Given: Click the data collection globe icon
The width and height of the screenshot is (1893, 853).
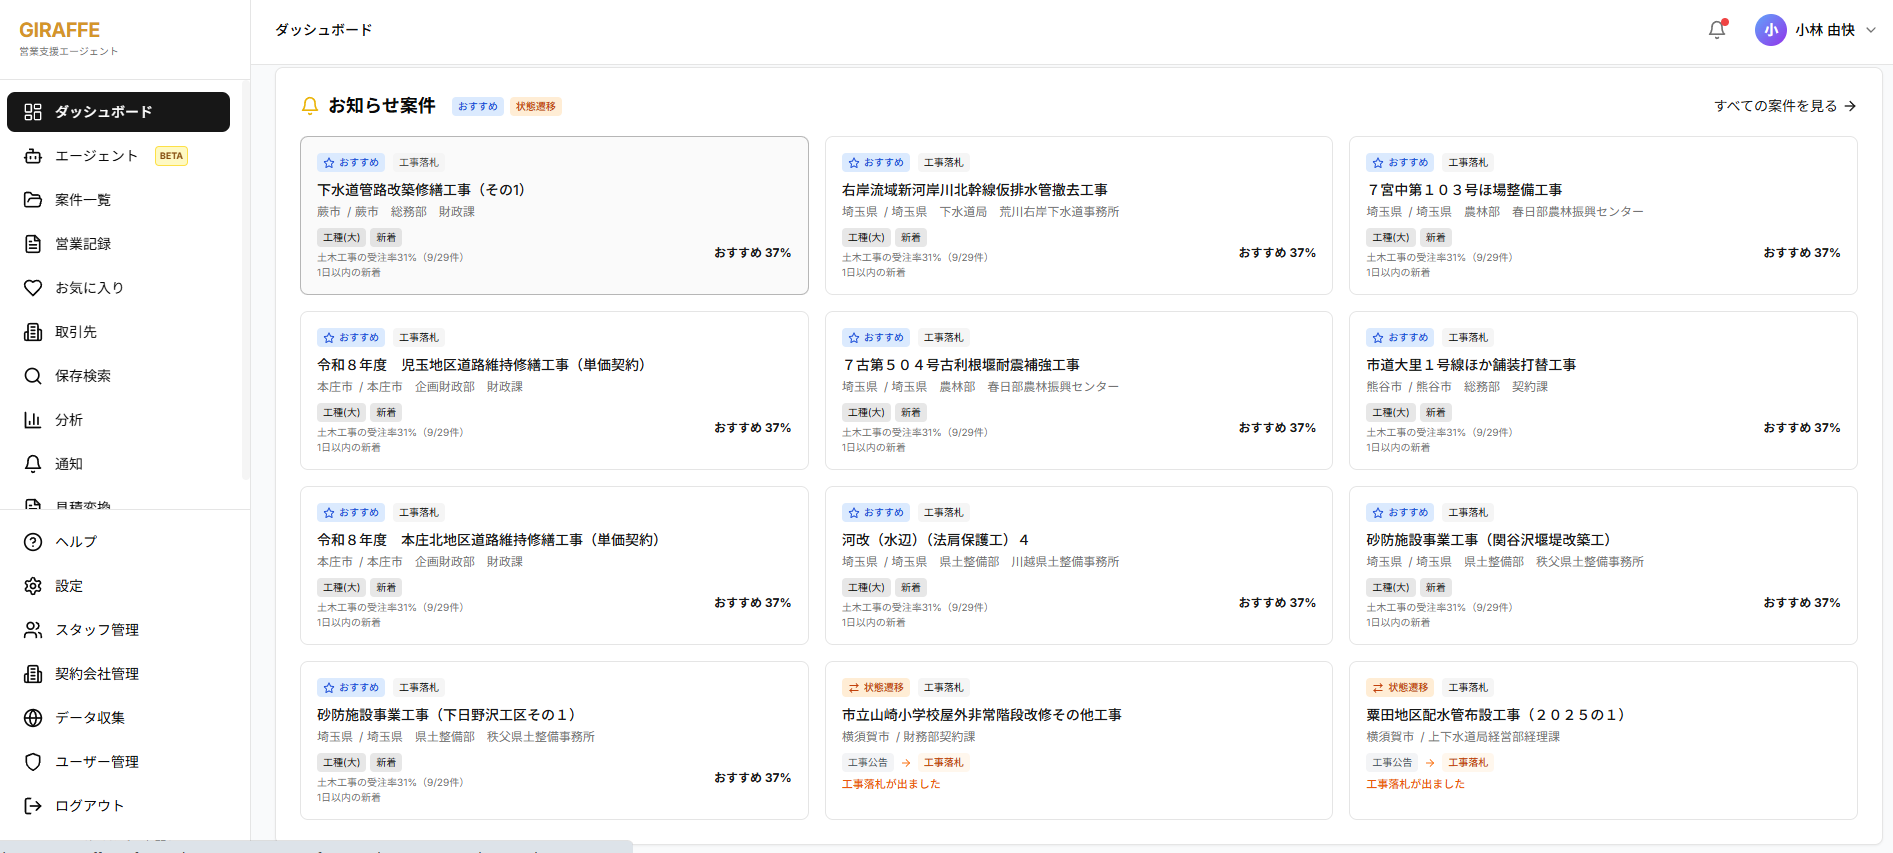Looking at the screenshot, I should (33, 718).
